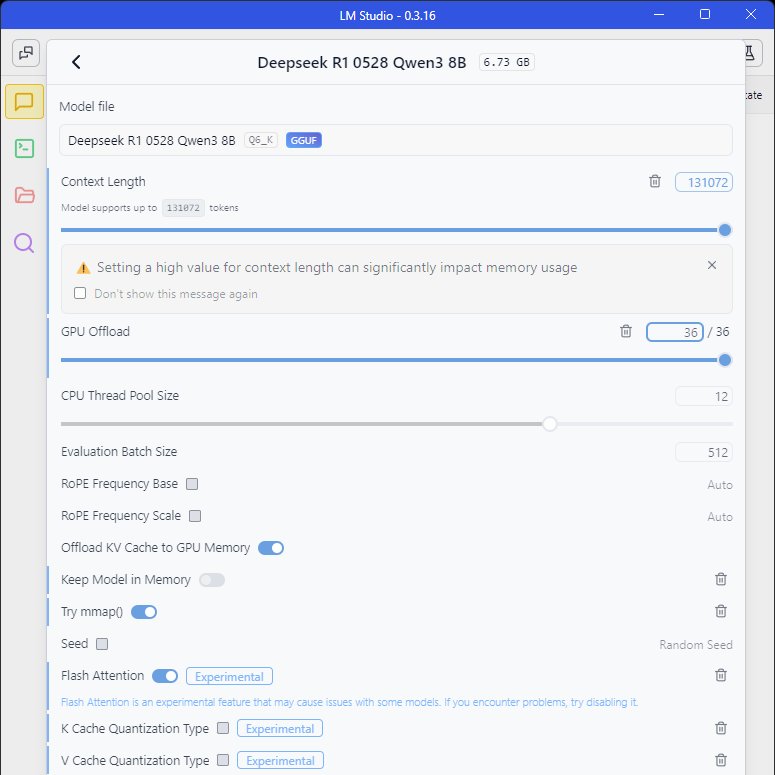Click the Q6_K quantization badge
Screen dimensions: 775x775
261,140
